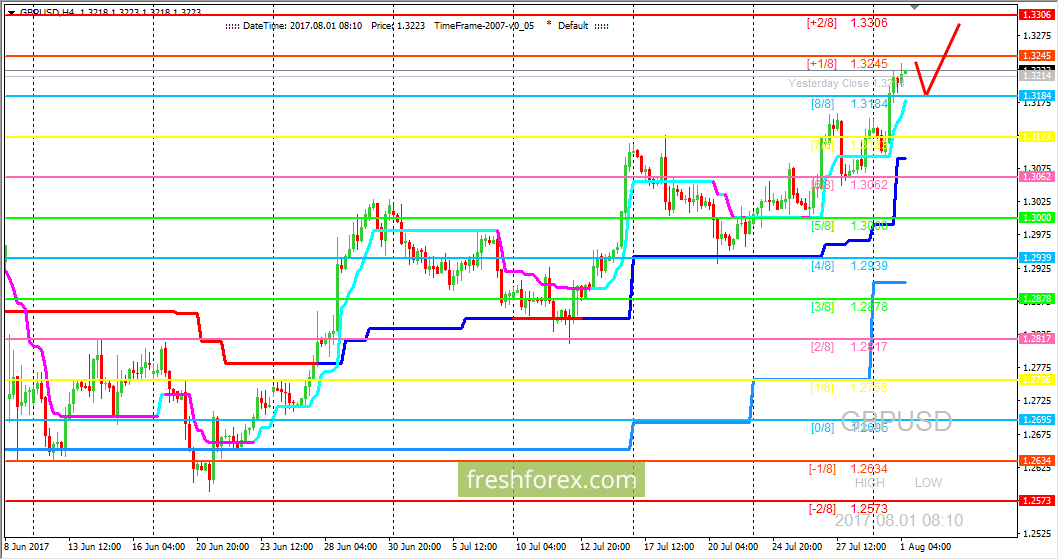Click the 23 Jun 12:00 time axis label
This screenshot has width=1059, height=560.
[x=286, y=546]
